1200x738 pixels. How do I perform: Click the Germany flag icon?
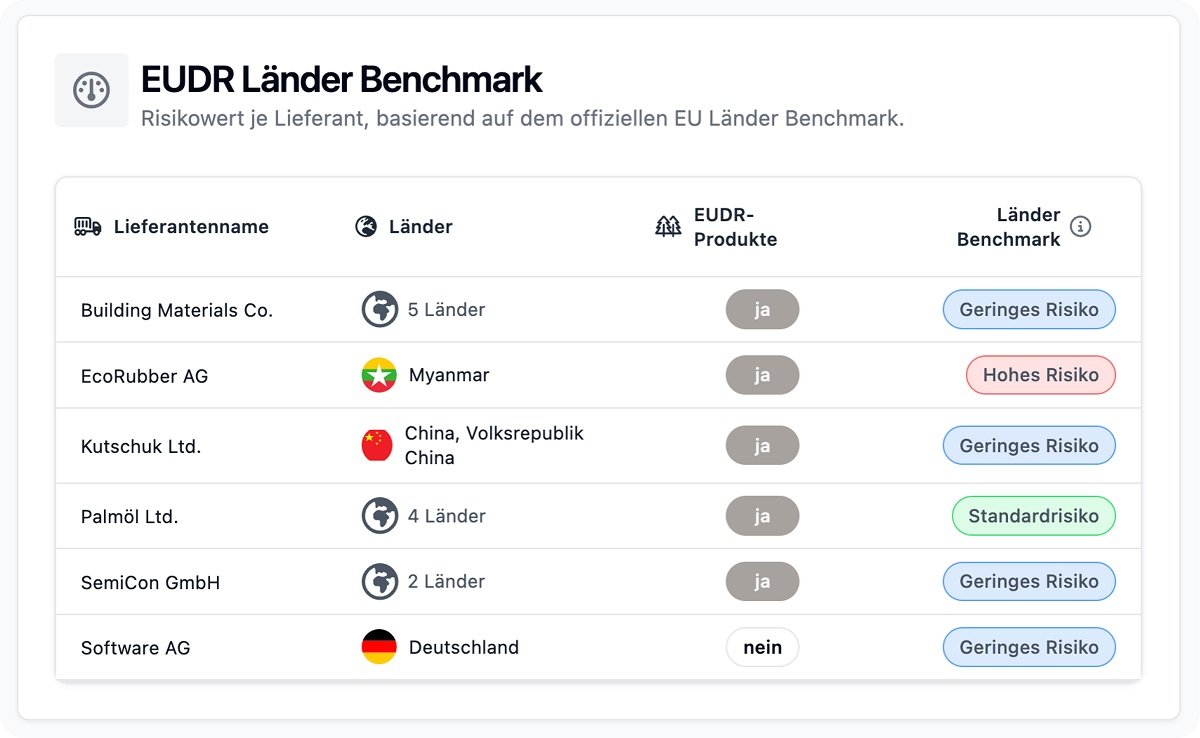coord(379,647)
